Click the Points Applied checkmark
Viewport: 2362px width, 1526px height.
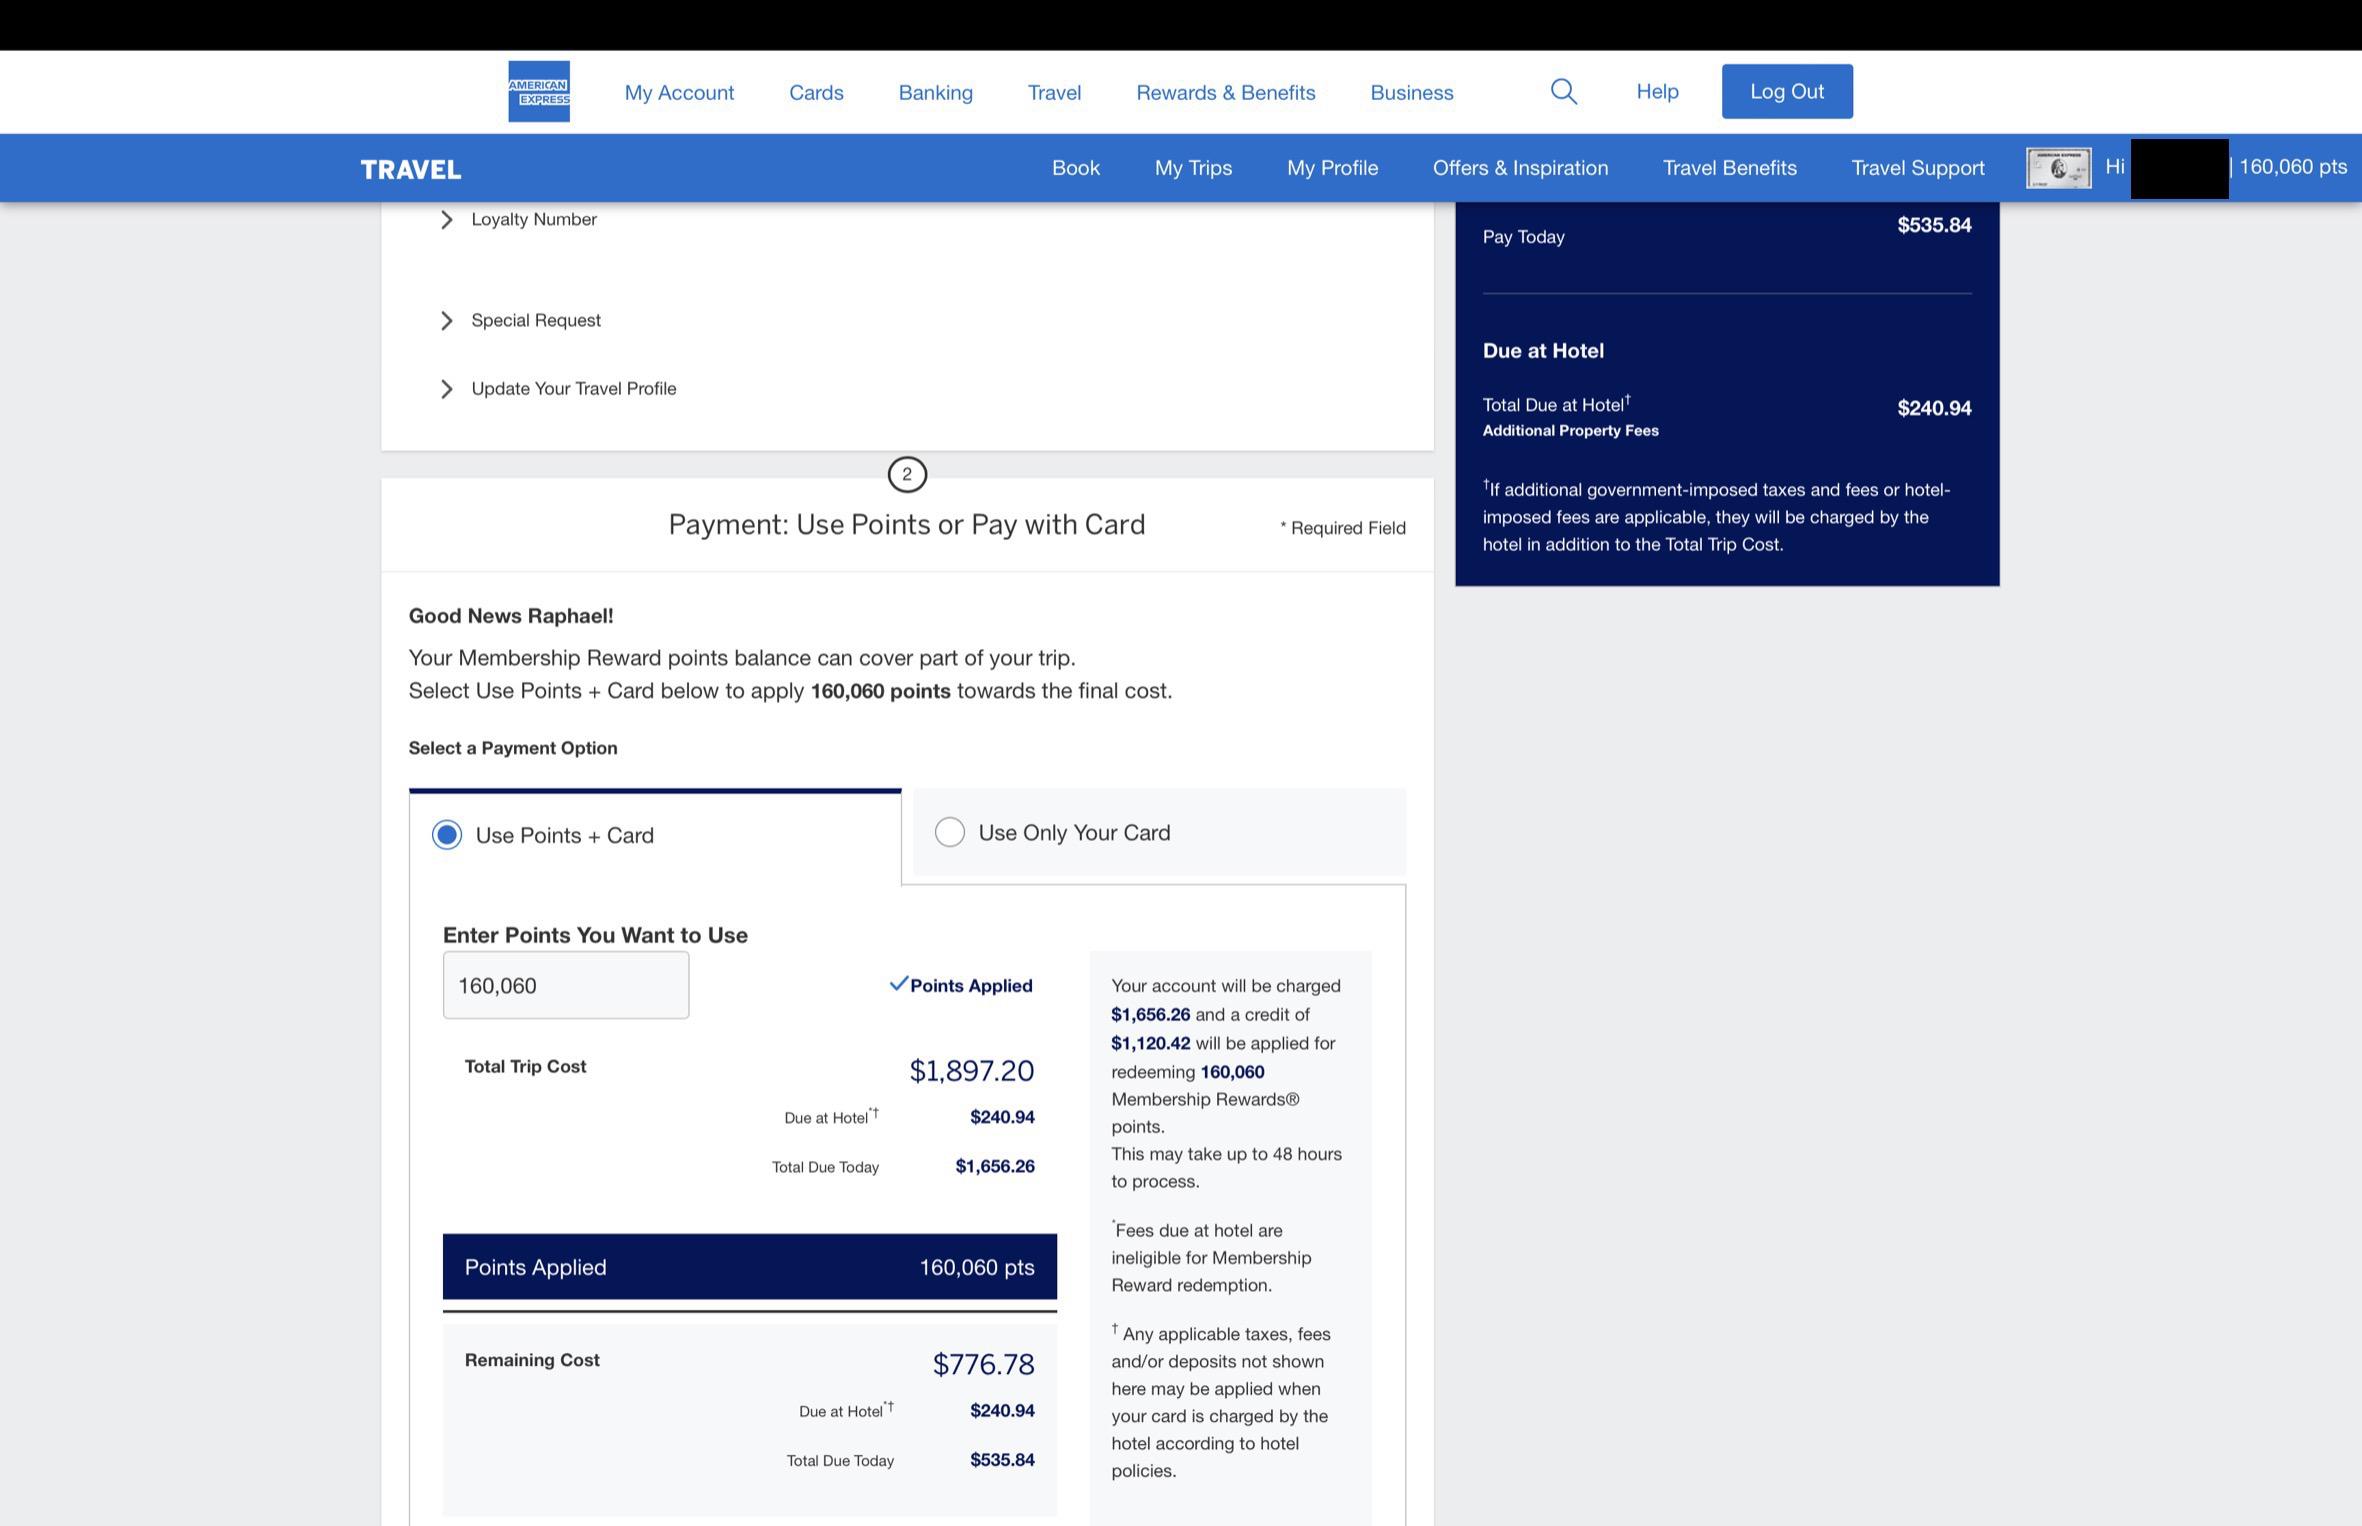(x=898, y=984)
